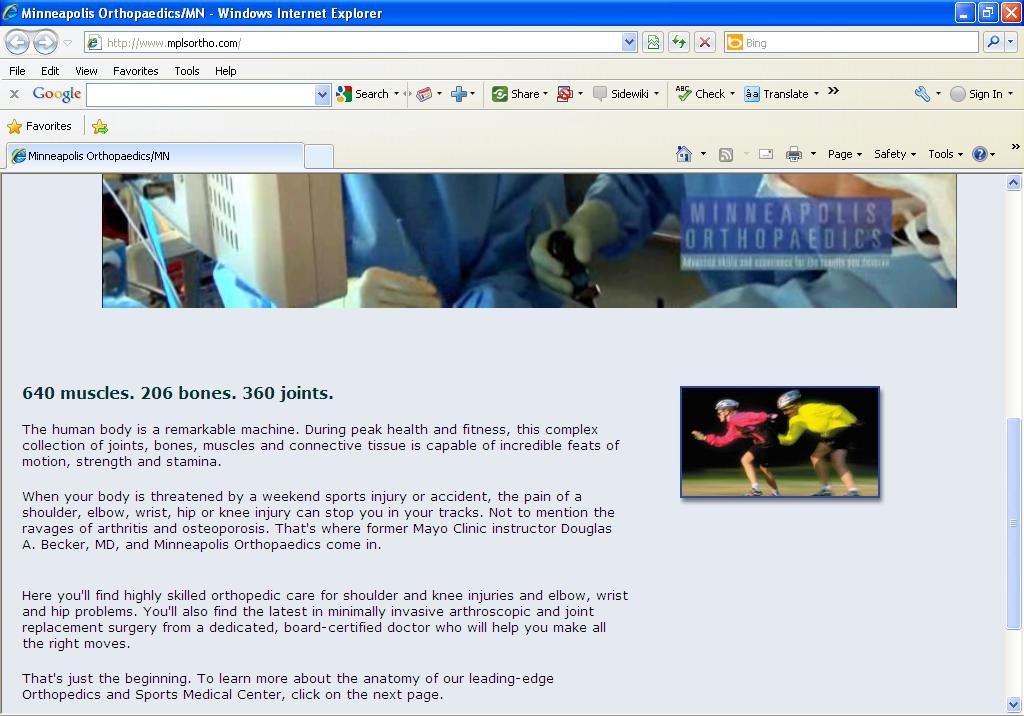Open the Google toolbar bookmarks eraser icon

point(424,94)
